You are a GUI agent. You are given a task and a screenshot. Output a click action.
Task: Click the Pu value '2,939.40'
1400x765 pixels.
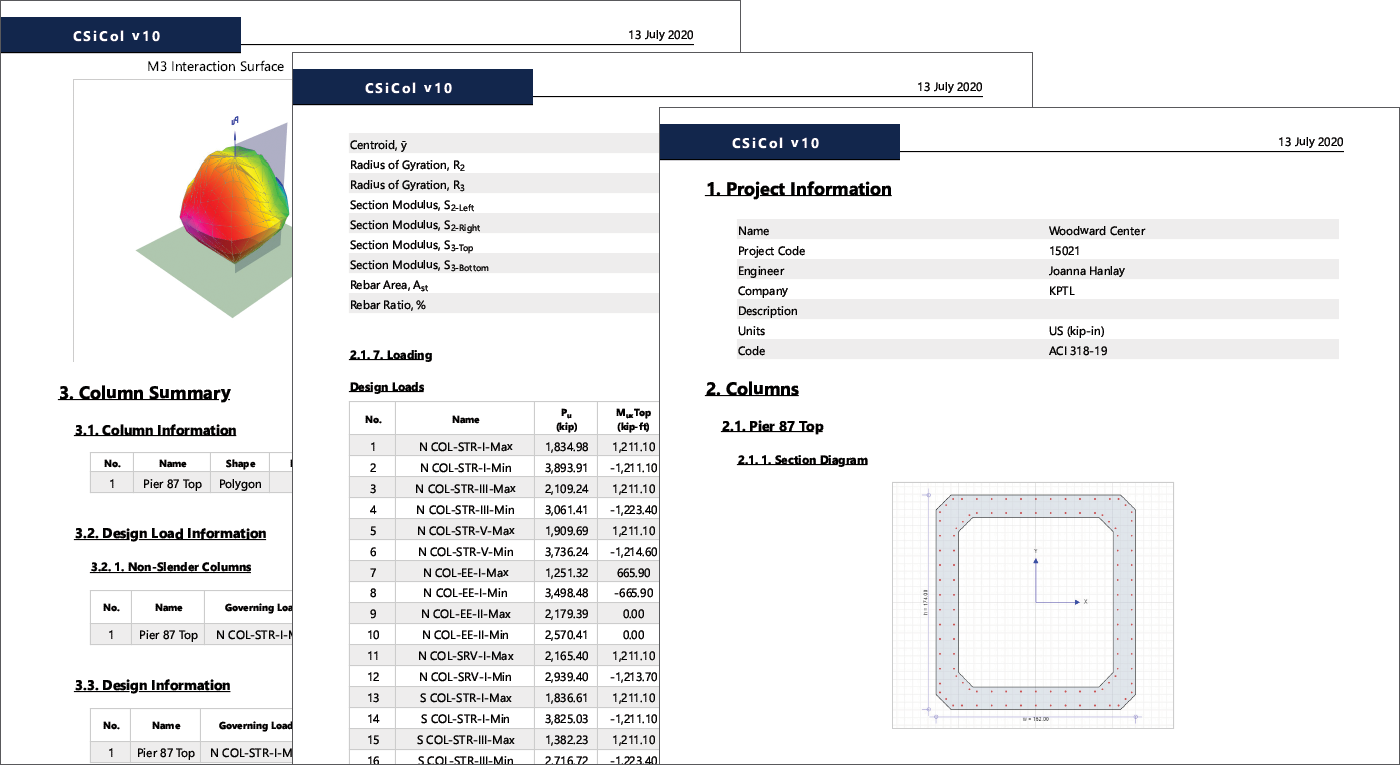566,676
